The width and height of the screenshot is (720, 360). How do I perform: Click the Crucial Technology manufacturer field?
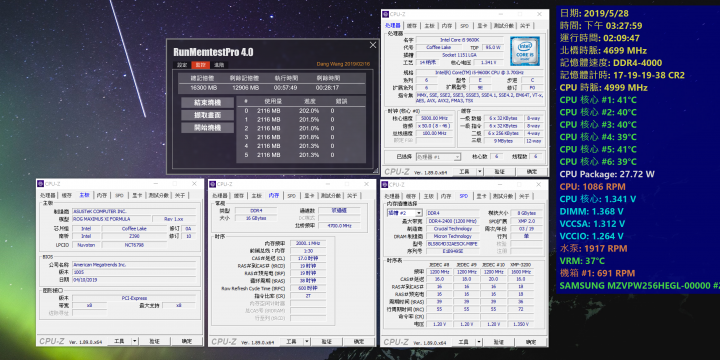point(453,229)
